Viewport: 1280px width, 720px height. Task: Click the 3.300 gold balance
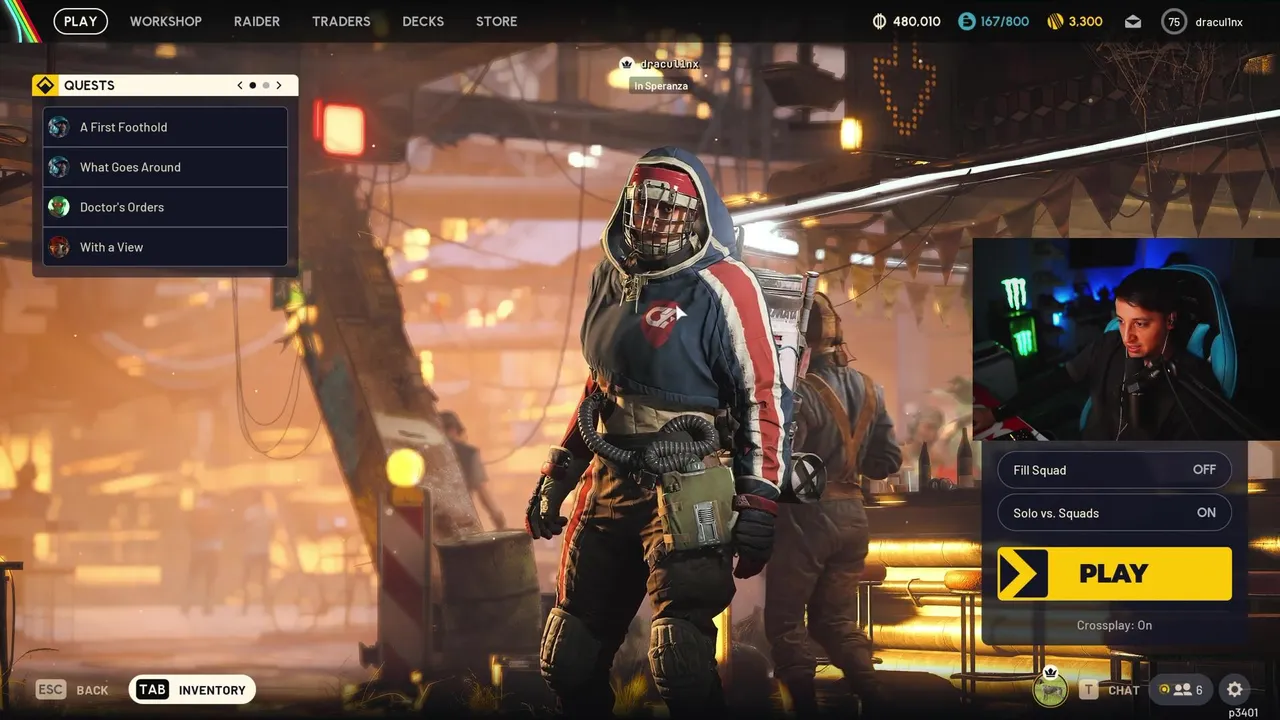[x=1086, y=21]
